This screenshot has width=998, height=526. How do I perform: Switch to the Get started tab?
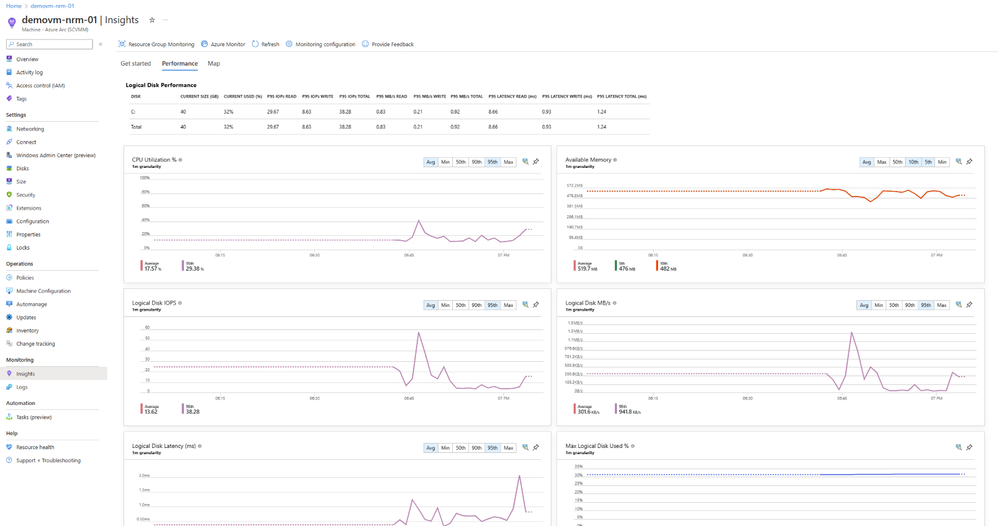click(x=136, y=64)
